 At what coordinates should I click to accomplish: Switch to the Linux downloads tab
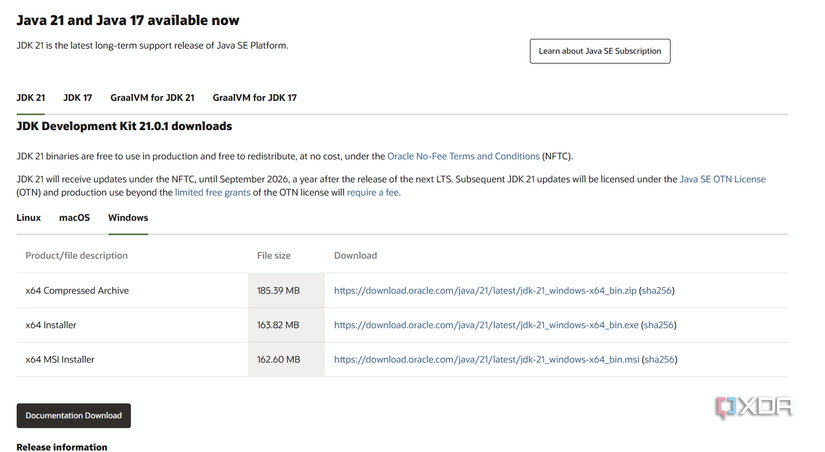[x=29, y=217]
